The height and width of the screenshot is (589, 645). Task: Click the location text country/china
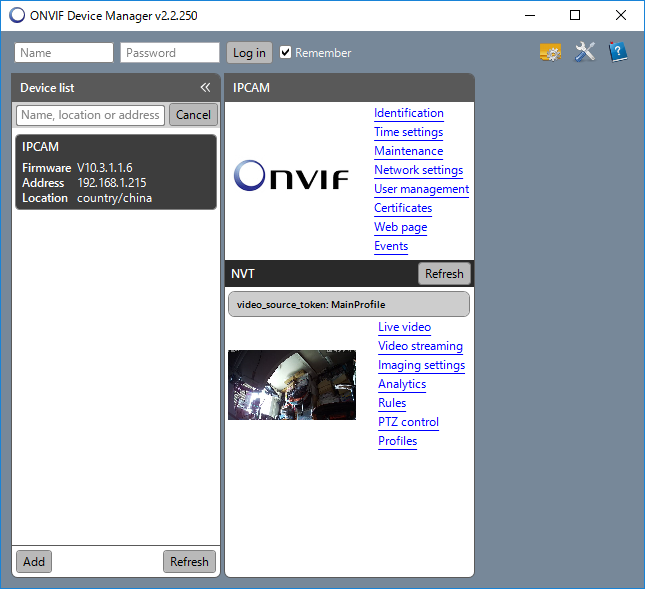114,198
